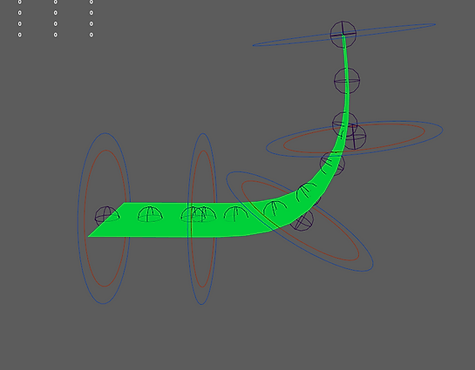Viewport: 475px width, 370px height.
Task: Select the second wireframe sphere below the top tip
Action: [x=347, y=81]
